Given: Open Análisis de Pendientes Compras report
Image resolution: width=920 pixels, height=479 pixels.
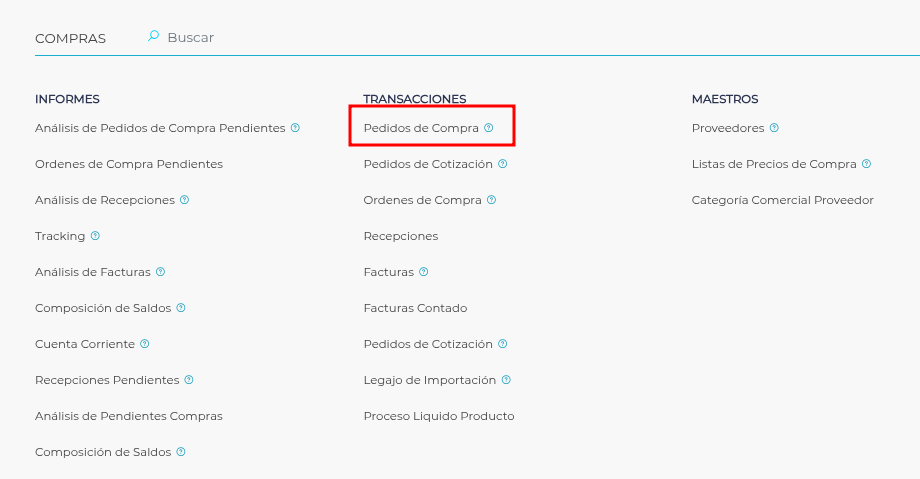Looking at the screenshot, I should coord(129,416).
